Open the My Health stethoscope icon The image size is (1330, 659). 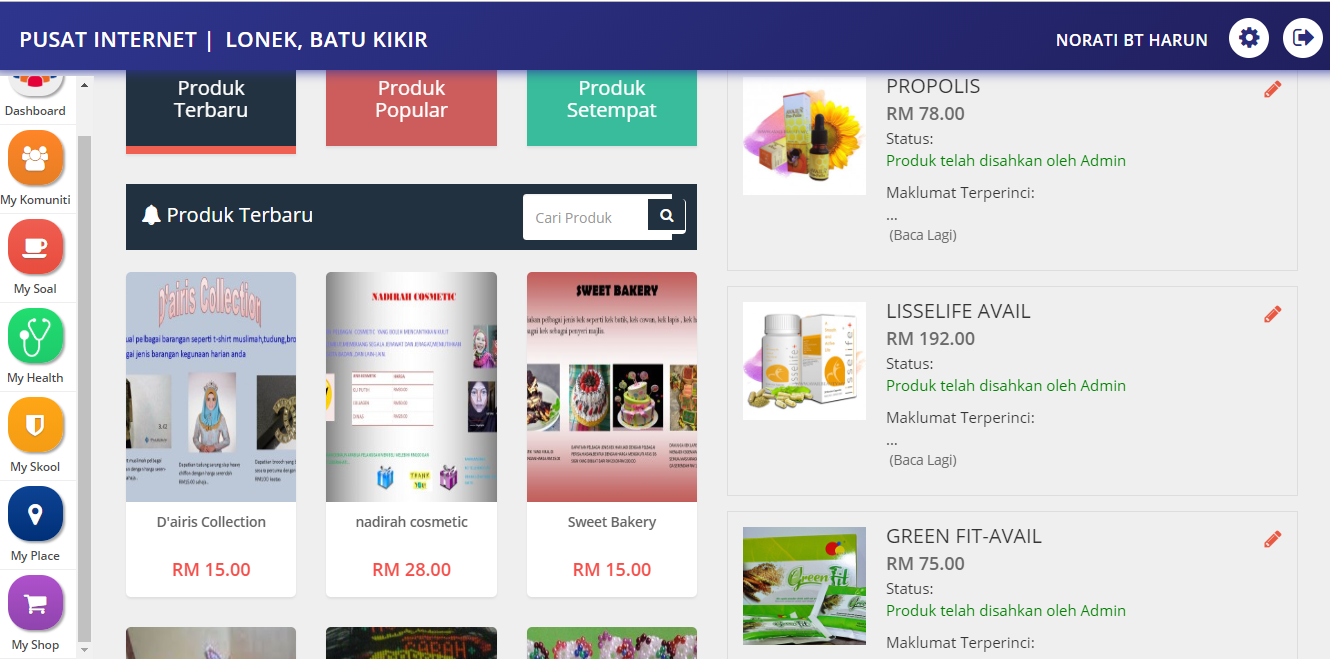click(x=36, y=336)
